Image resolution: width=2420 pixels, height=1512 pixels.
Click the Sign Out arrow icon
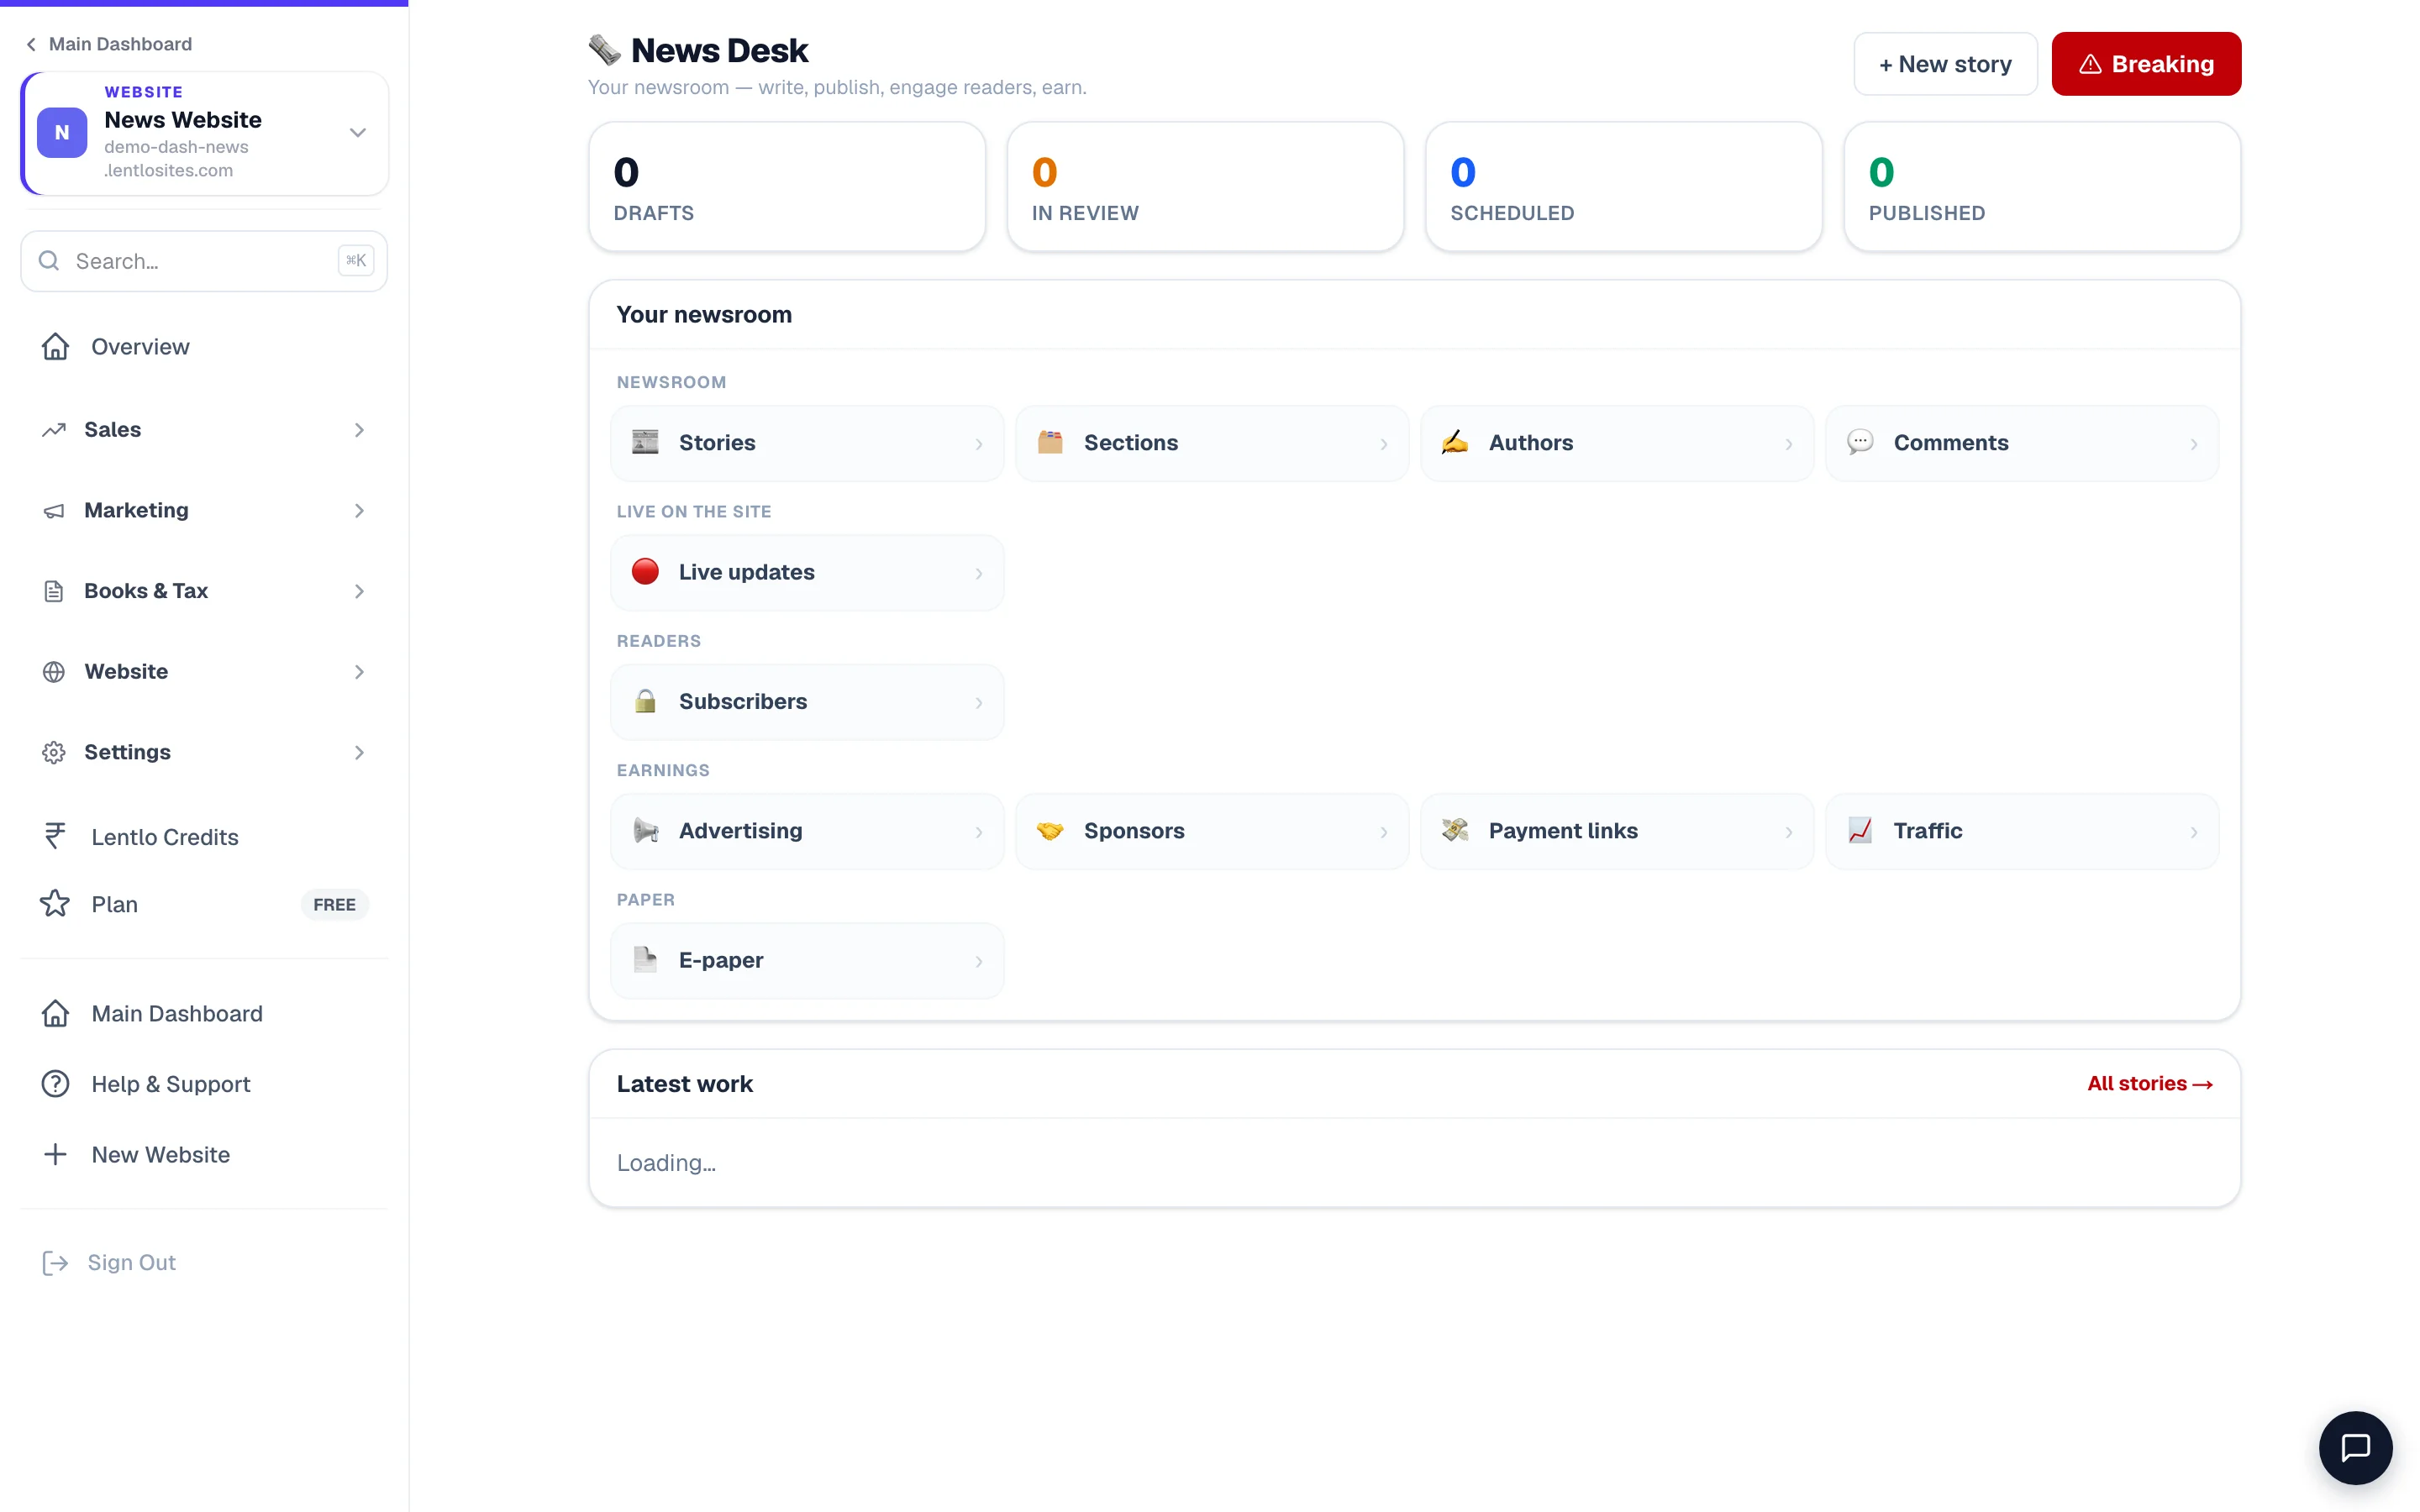coord(55,1263)
